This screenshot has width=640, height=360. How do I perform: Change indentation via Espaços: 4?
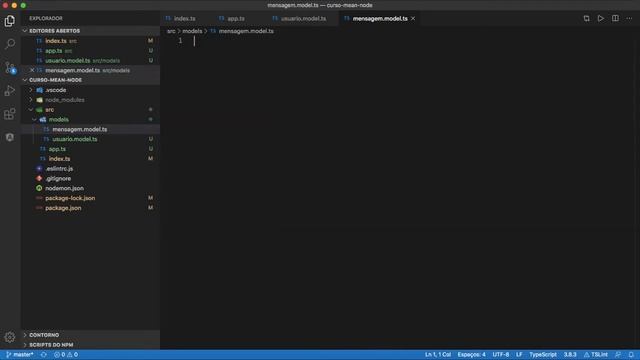pyautogui.click(x=471, y=355)
